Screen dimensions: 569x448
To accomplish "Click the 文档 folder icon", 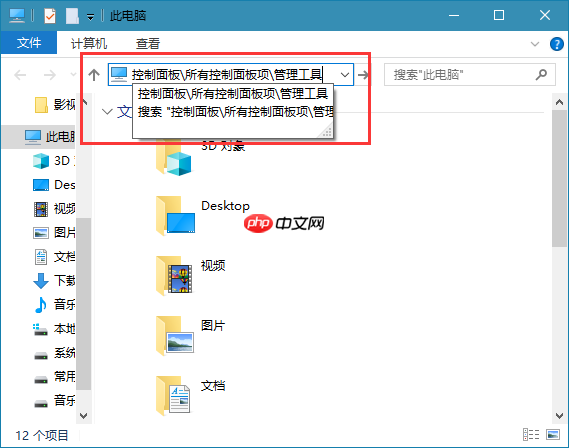I will click(x=173, y=396).
